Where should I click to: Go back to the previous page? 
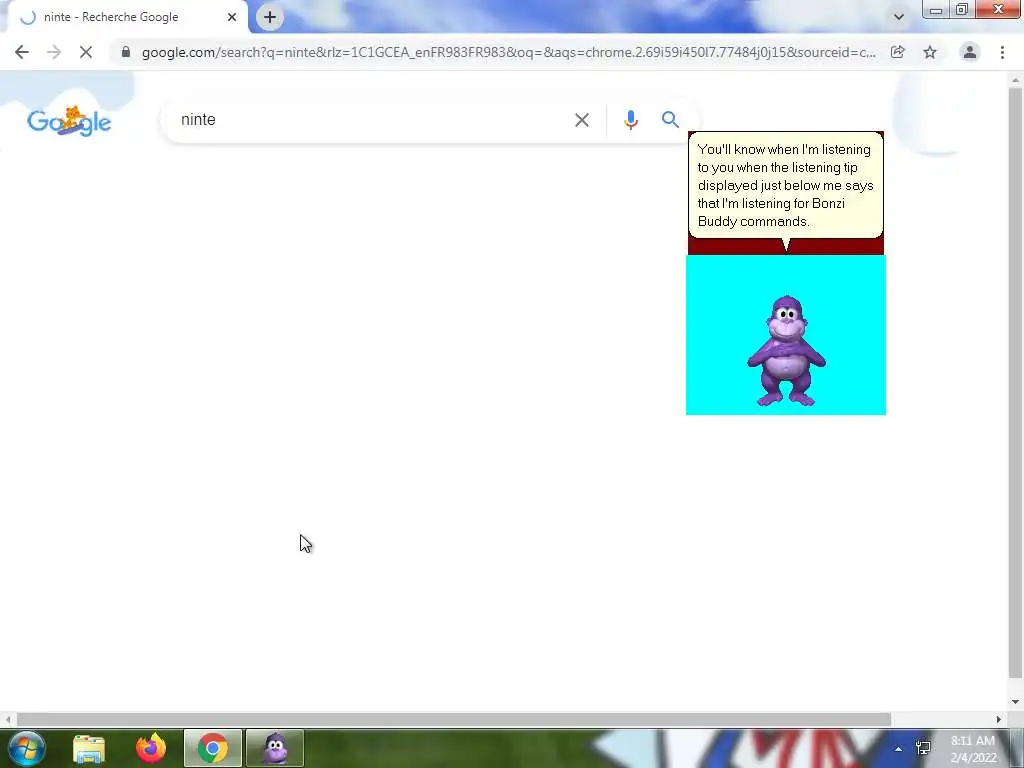click(22, 52)
